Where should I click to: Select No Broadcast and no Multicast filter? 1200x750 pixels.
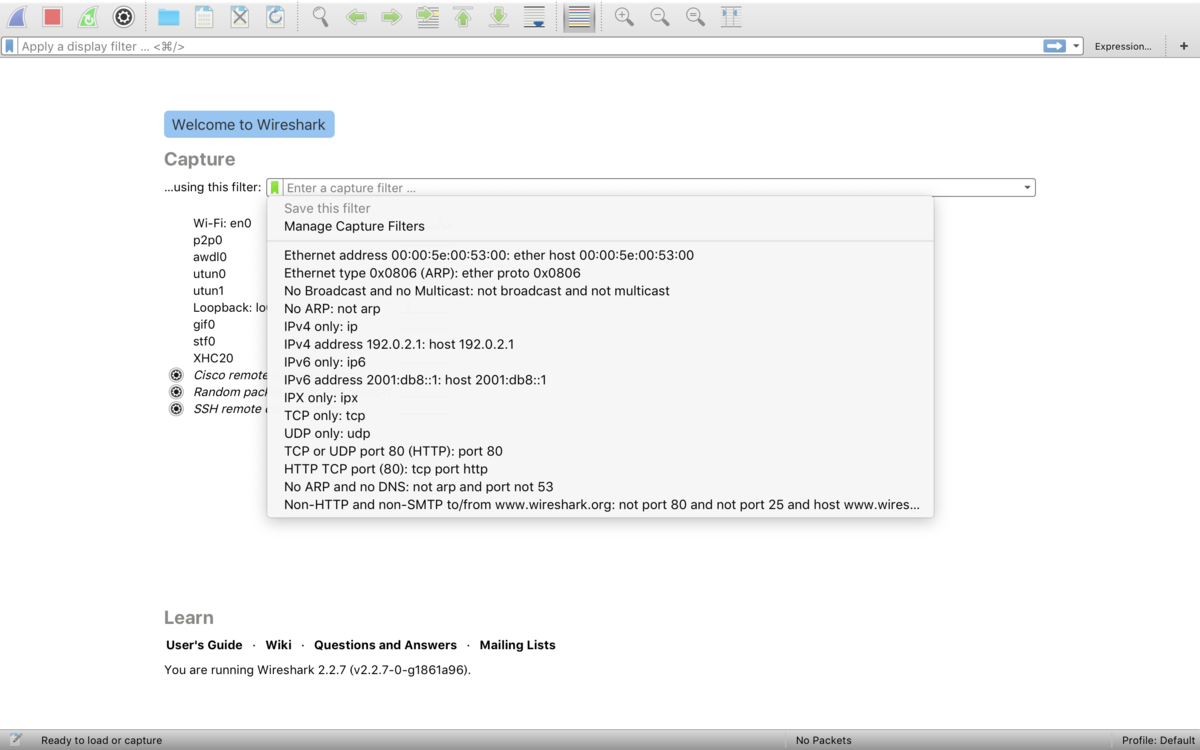point(600,291)
